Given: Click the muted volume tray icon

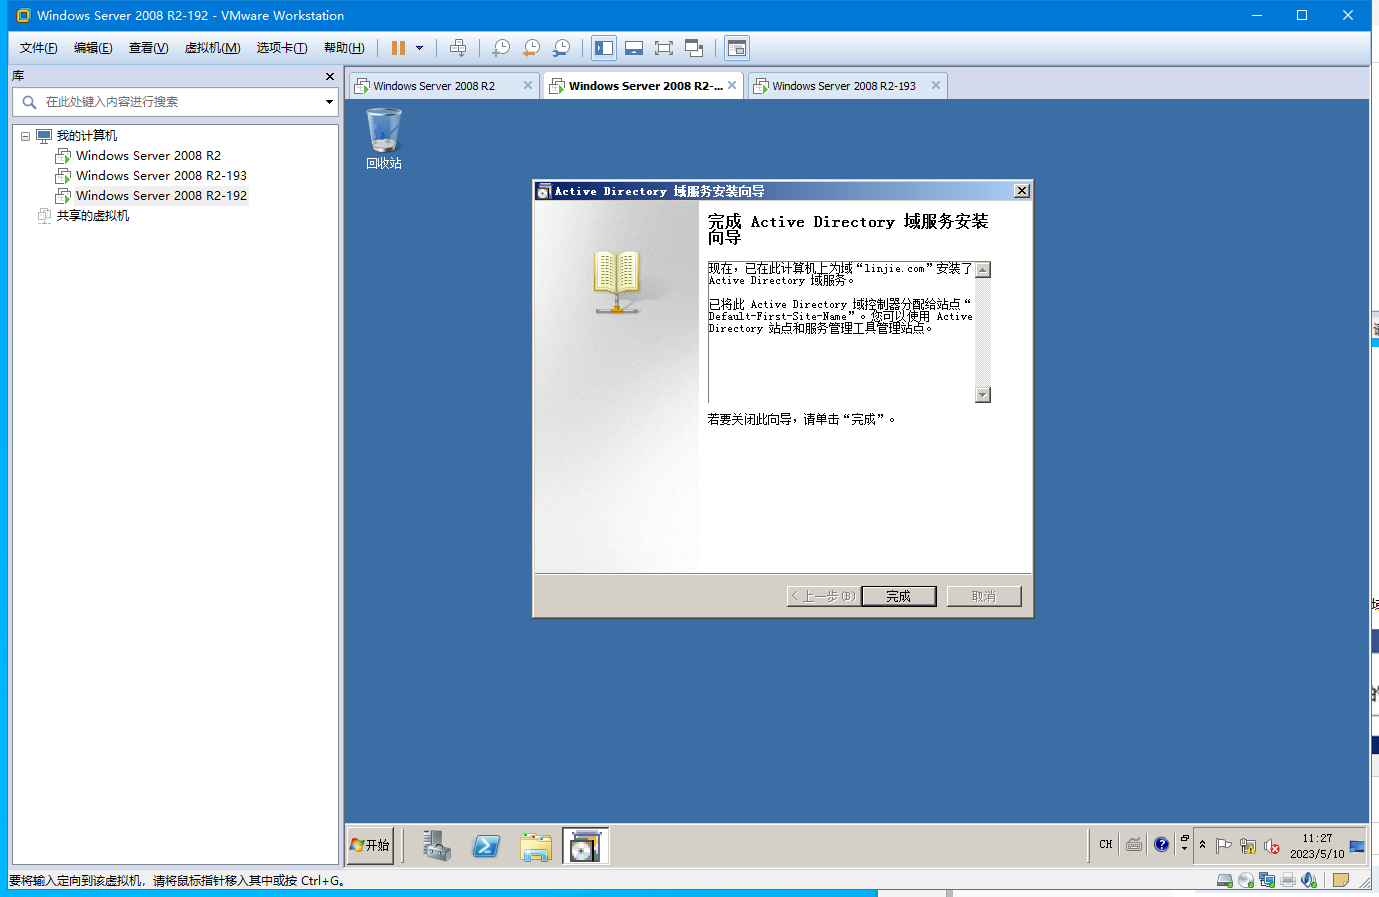Looking at the screenshot, I should pos(1271,846).
